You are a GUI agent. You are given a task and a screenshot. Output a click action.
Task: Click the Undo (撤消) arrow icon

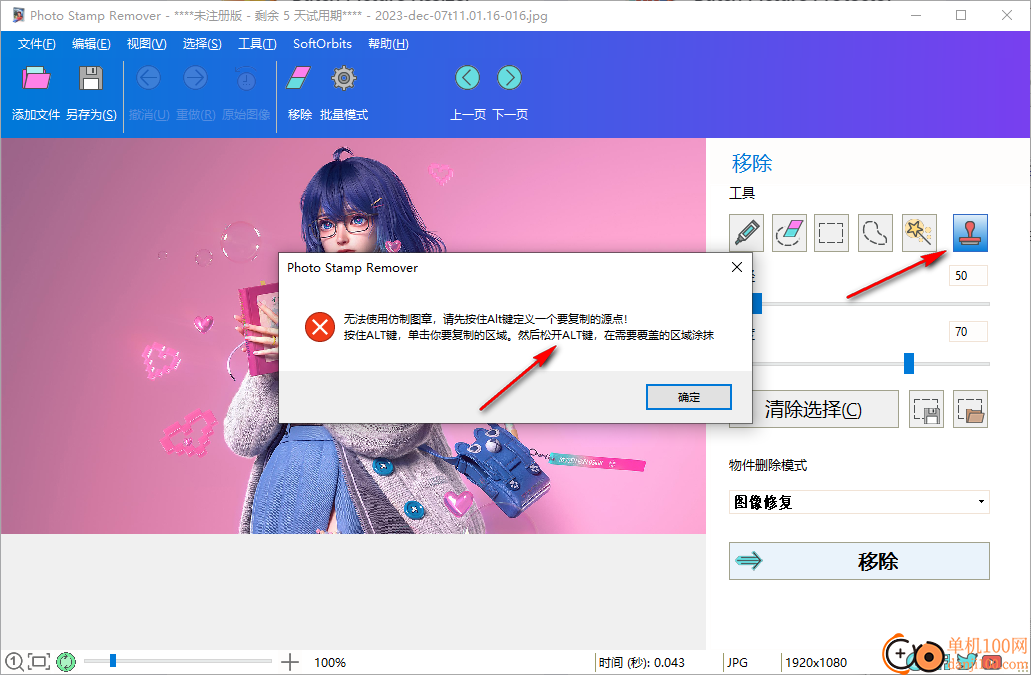point(149,78)
